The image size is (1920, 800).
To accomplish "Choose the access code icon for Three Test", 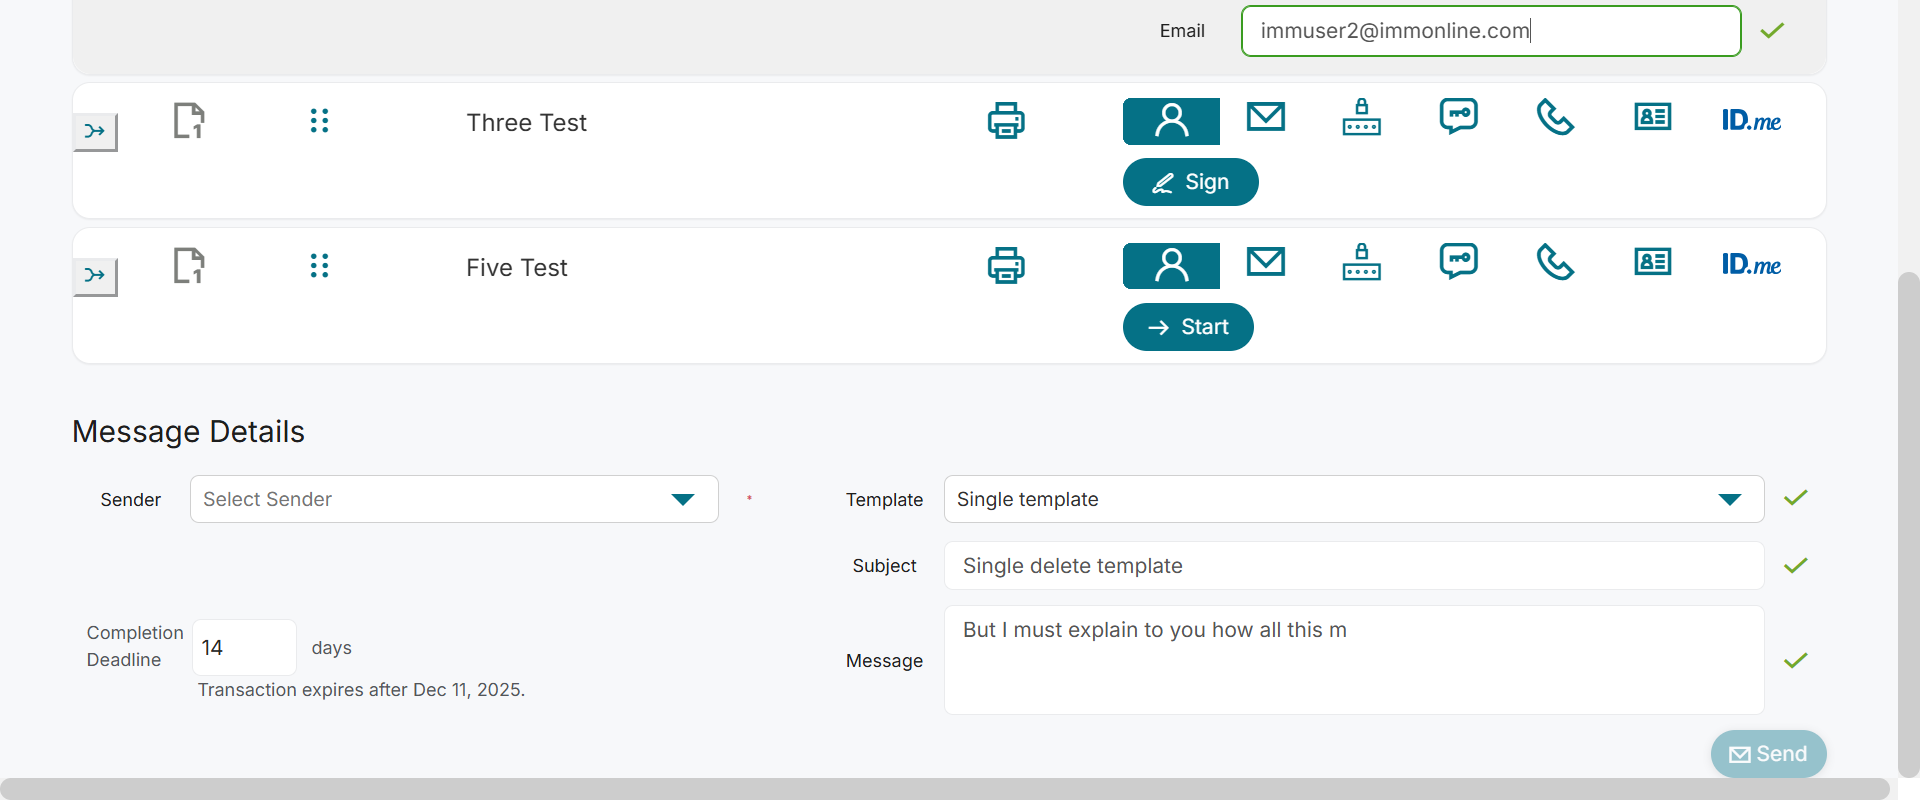I will coord(1361,118).
